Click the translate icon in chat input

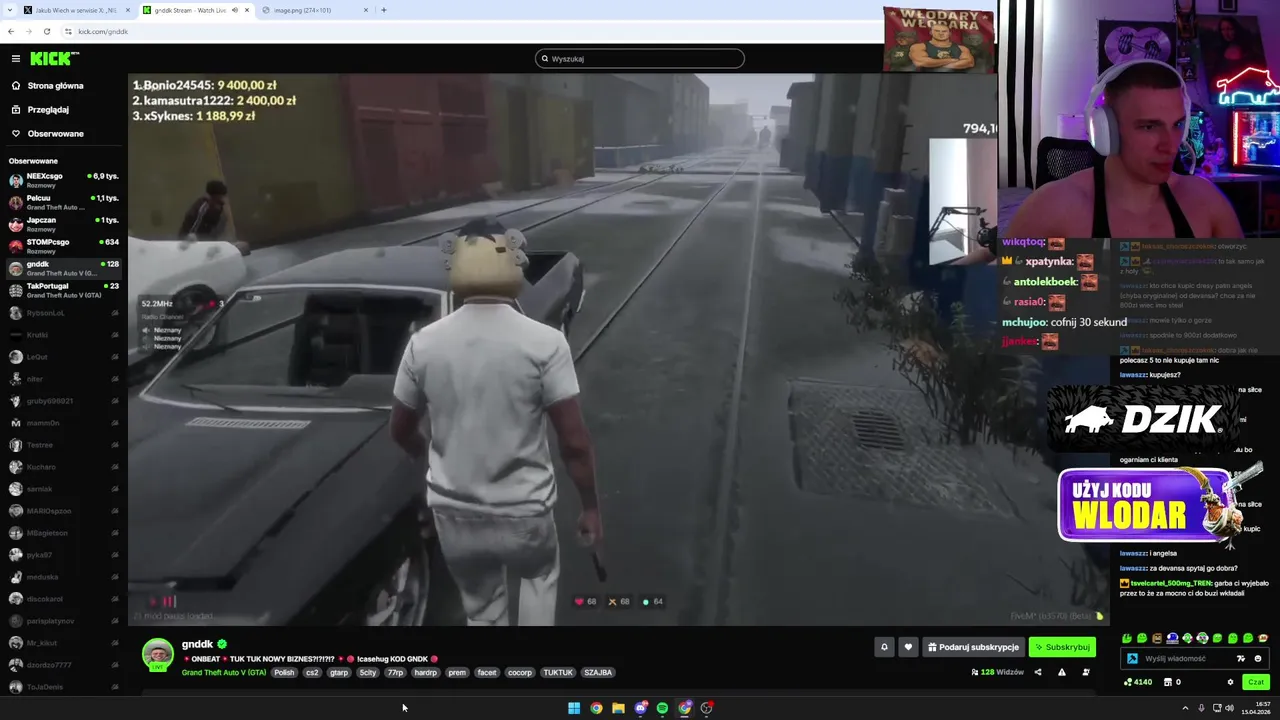[1241, 659]
